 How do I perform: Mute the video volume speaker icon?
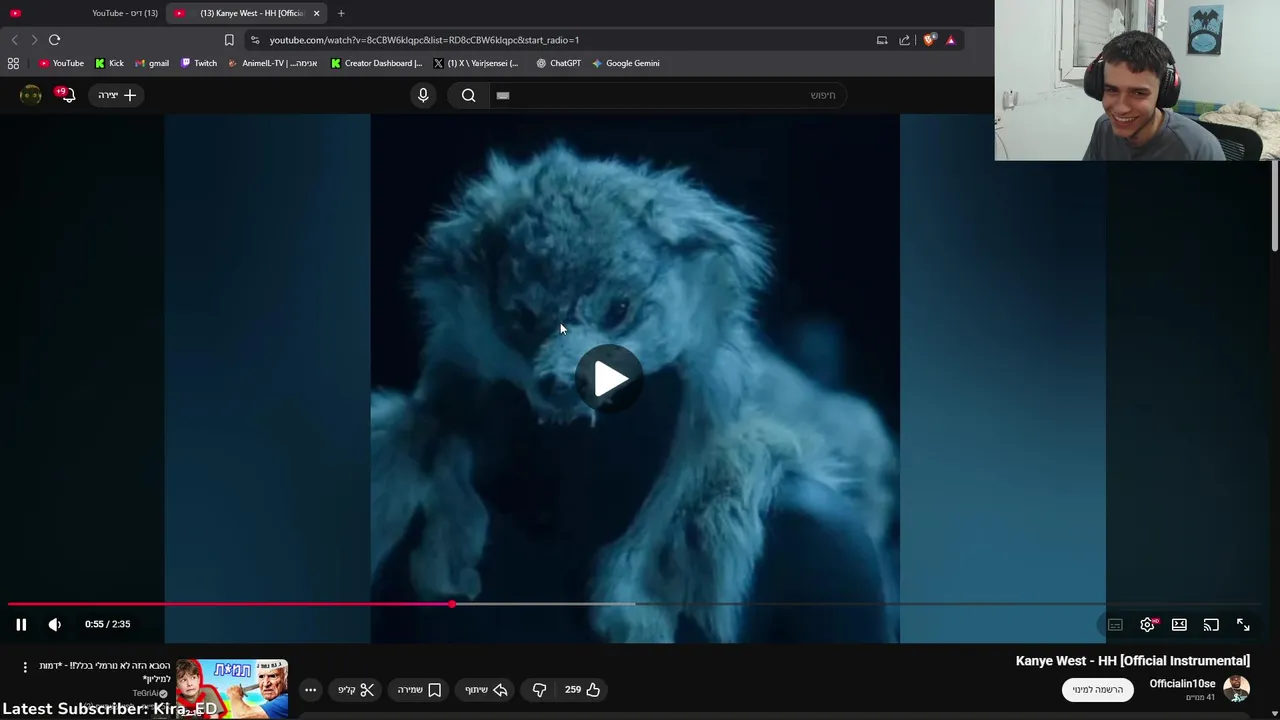[55, 624]
